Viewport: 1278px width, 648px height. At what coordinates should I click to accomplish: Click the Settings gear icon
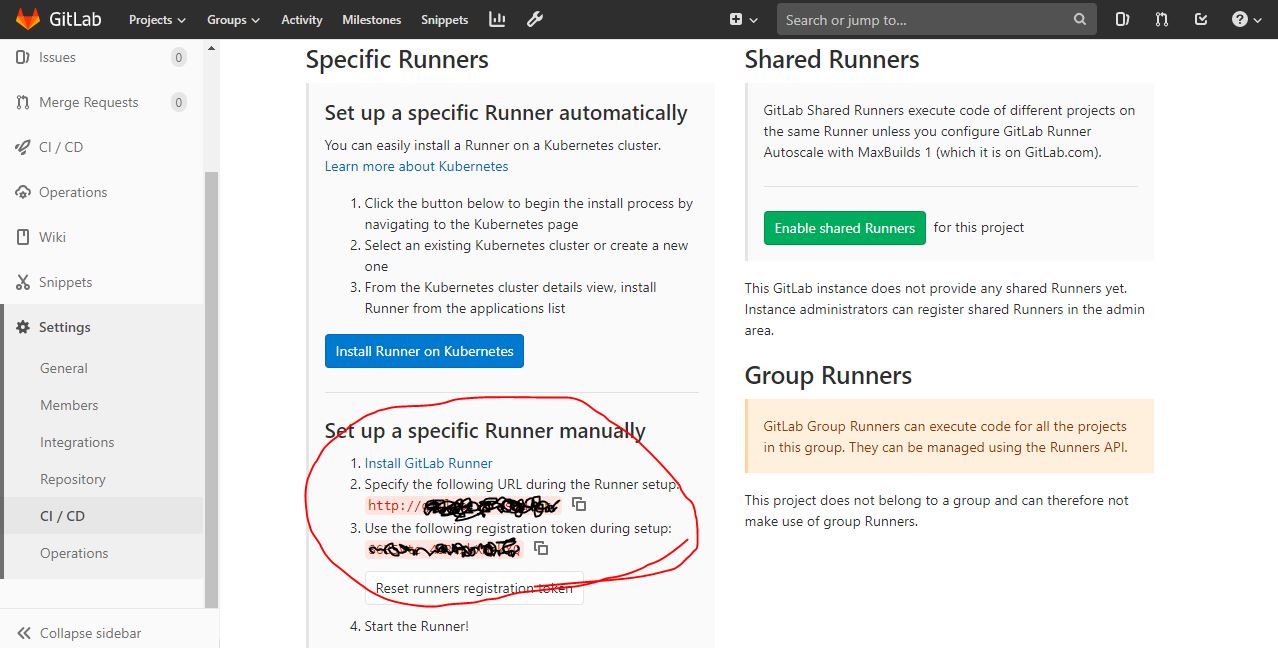(x=22, y=327)
